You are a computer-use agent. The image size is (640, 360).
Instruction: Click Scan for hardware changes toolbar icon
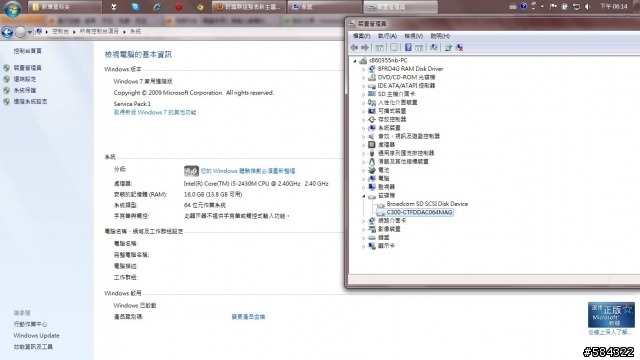433,48
